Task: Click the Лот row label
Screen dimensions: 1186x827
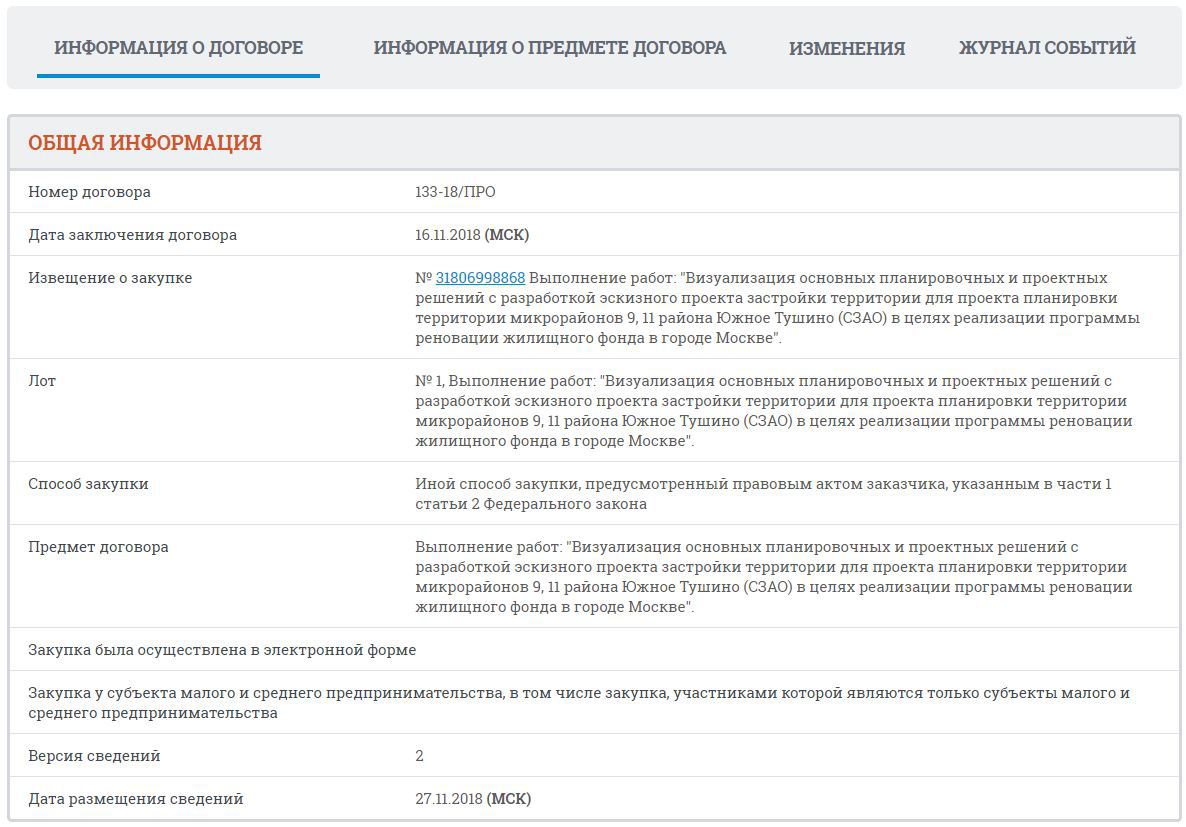Action: 42,381
